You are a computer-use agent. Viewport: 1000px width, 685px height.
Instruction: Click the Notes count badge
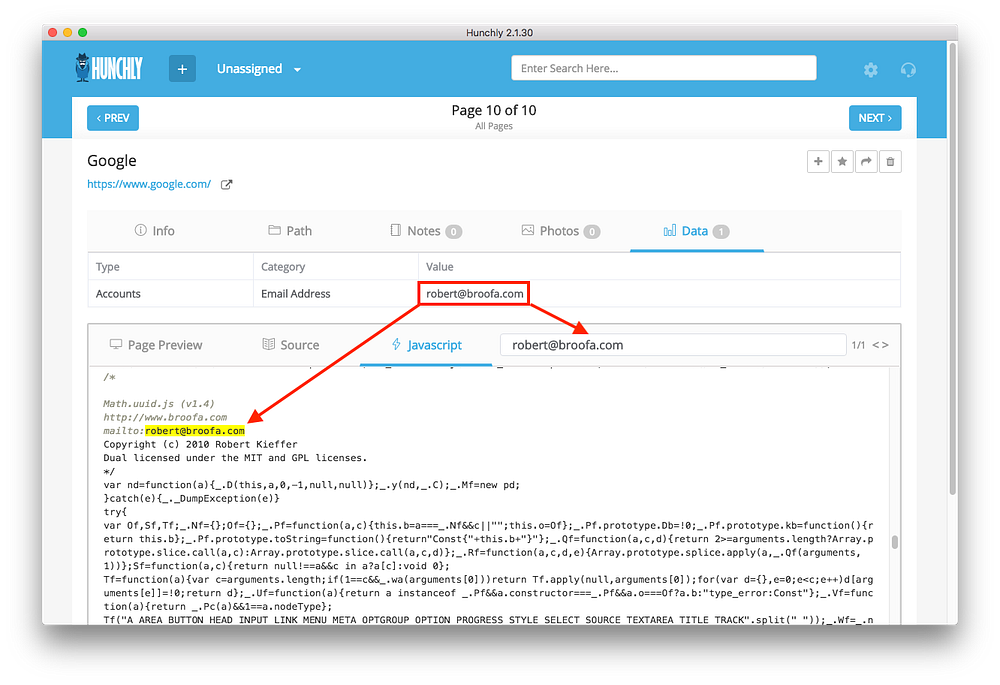click(x=453, y=232)
